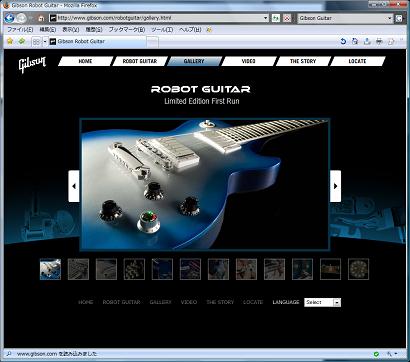The height and width of the screenshot is (362, 410).
Task: Open the ヘルプ(H) menu
Action: [190, 30]
